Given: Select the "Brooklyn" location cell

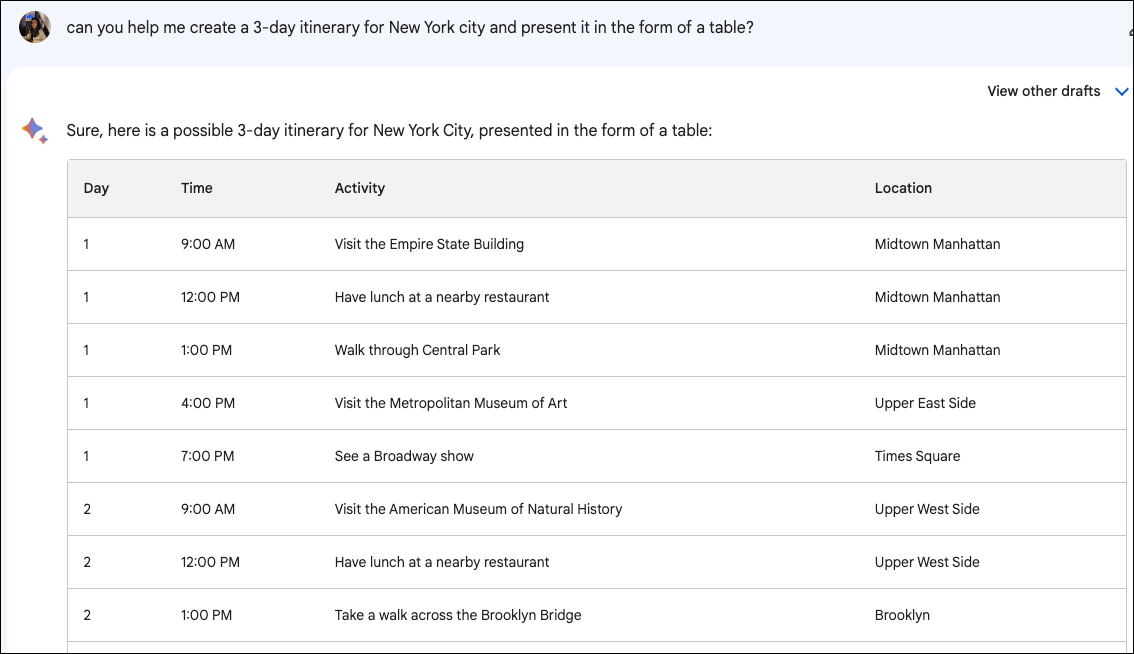Looking at the screenshot, I should 902,615.
